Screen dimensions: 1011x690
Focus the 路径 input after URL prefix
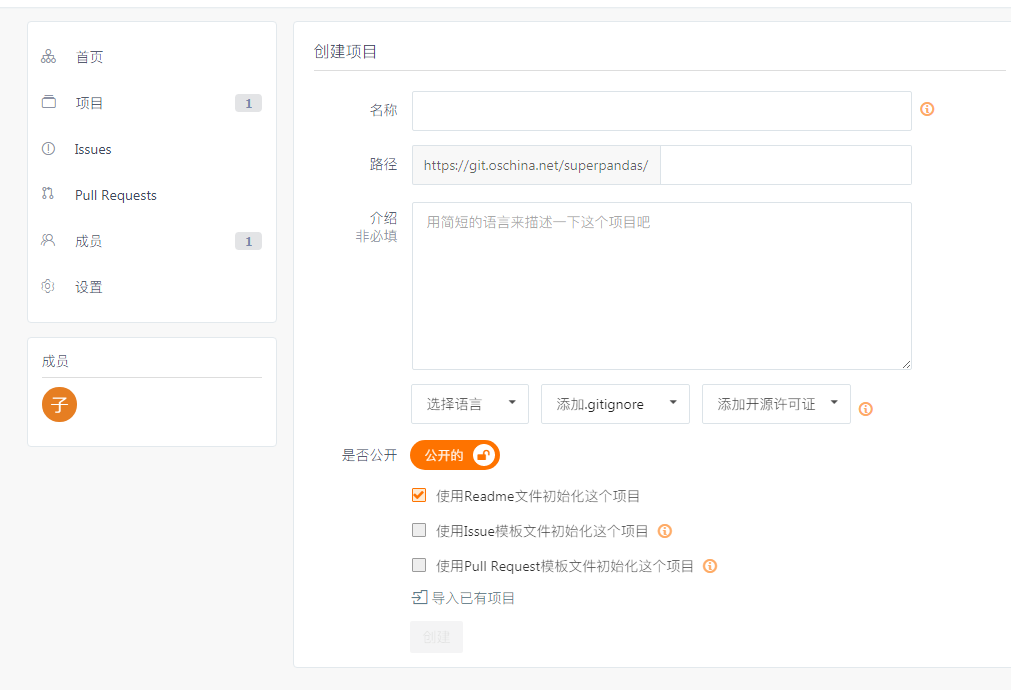(x=786, y=165)
